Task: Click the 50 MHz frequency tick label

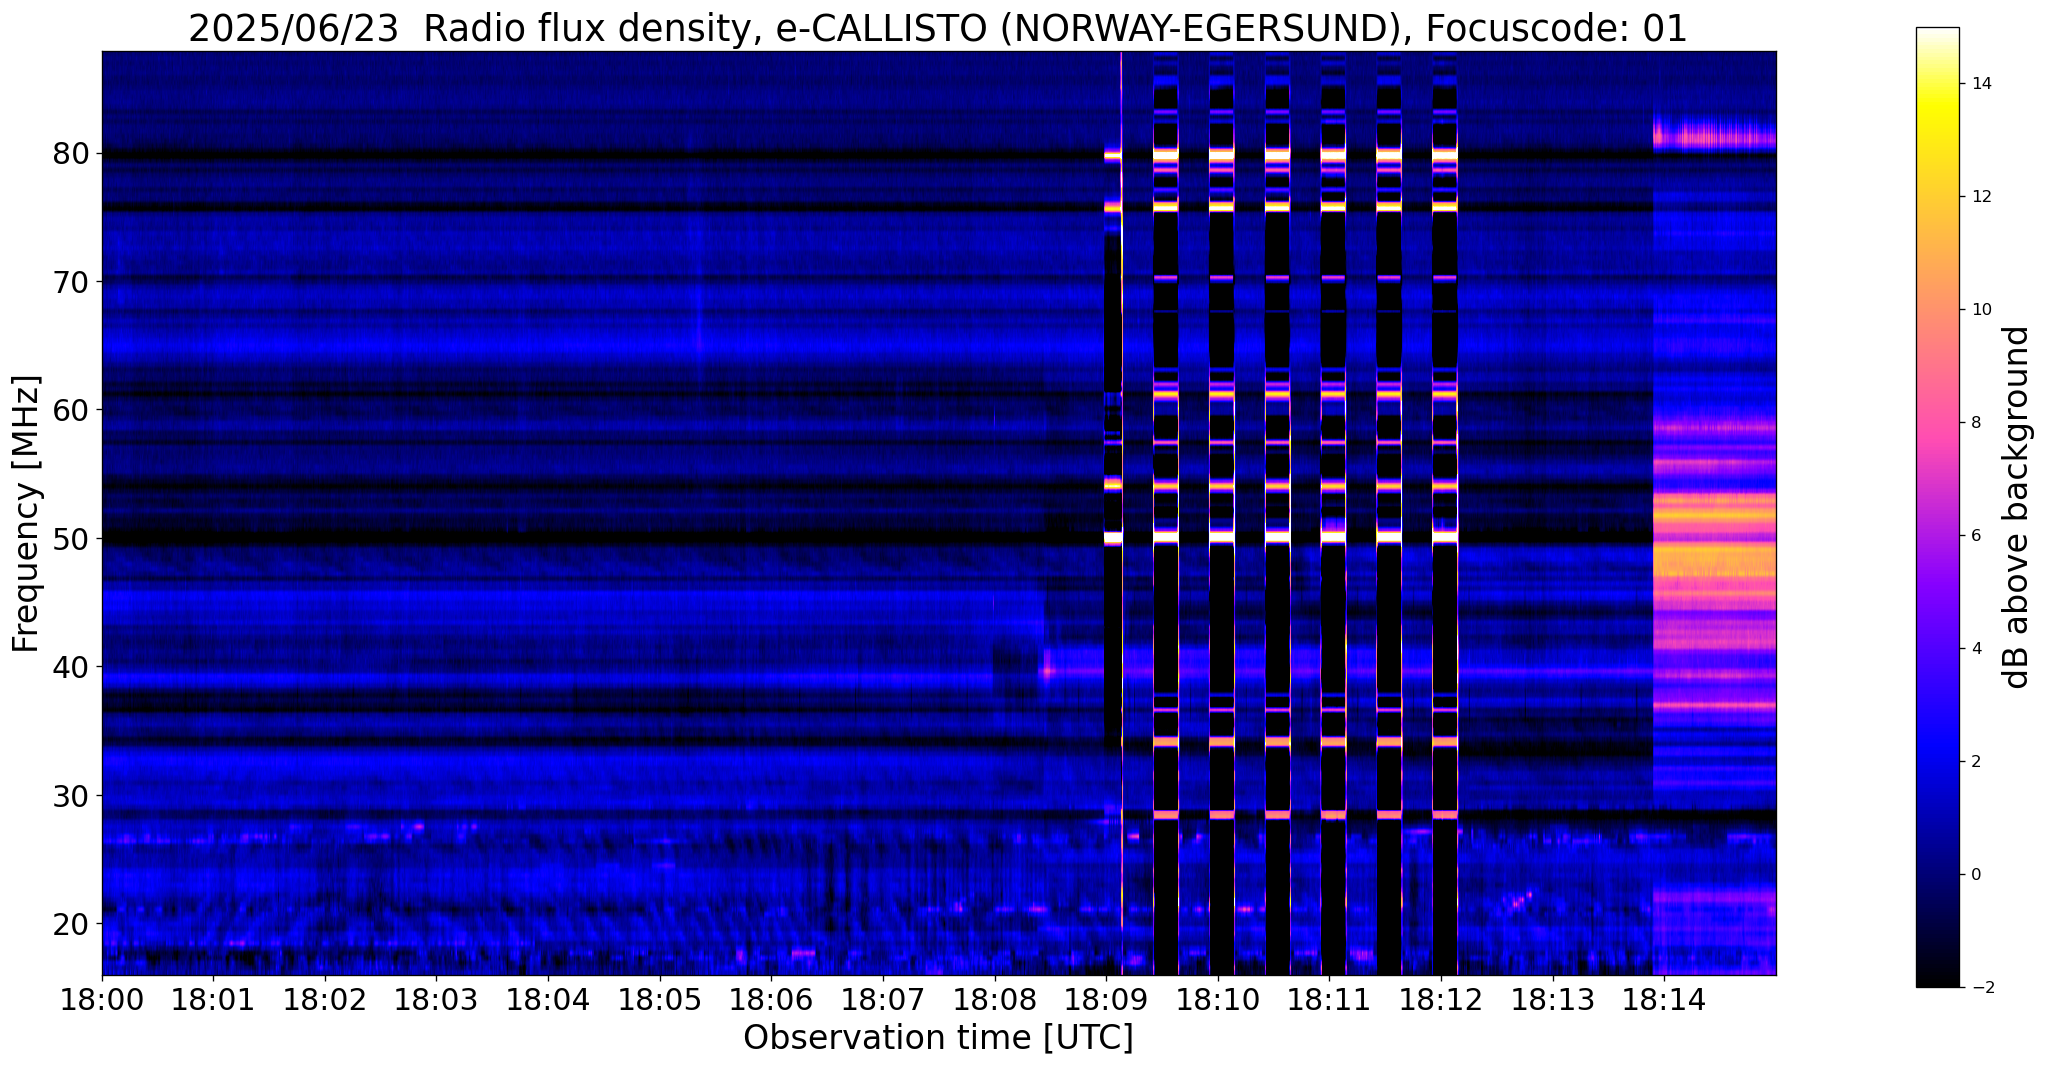Action: (70, 539)
